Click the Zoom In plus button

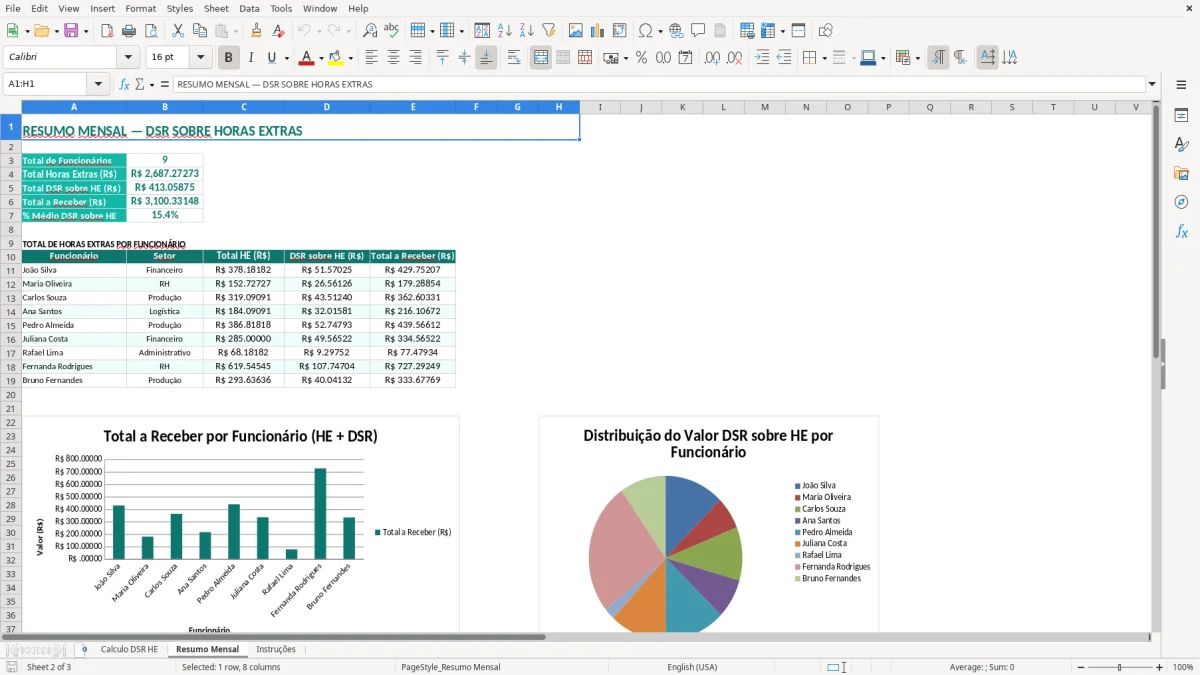coord(1160,667)
